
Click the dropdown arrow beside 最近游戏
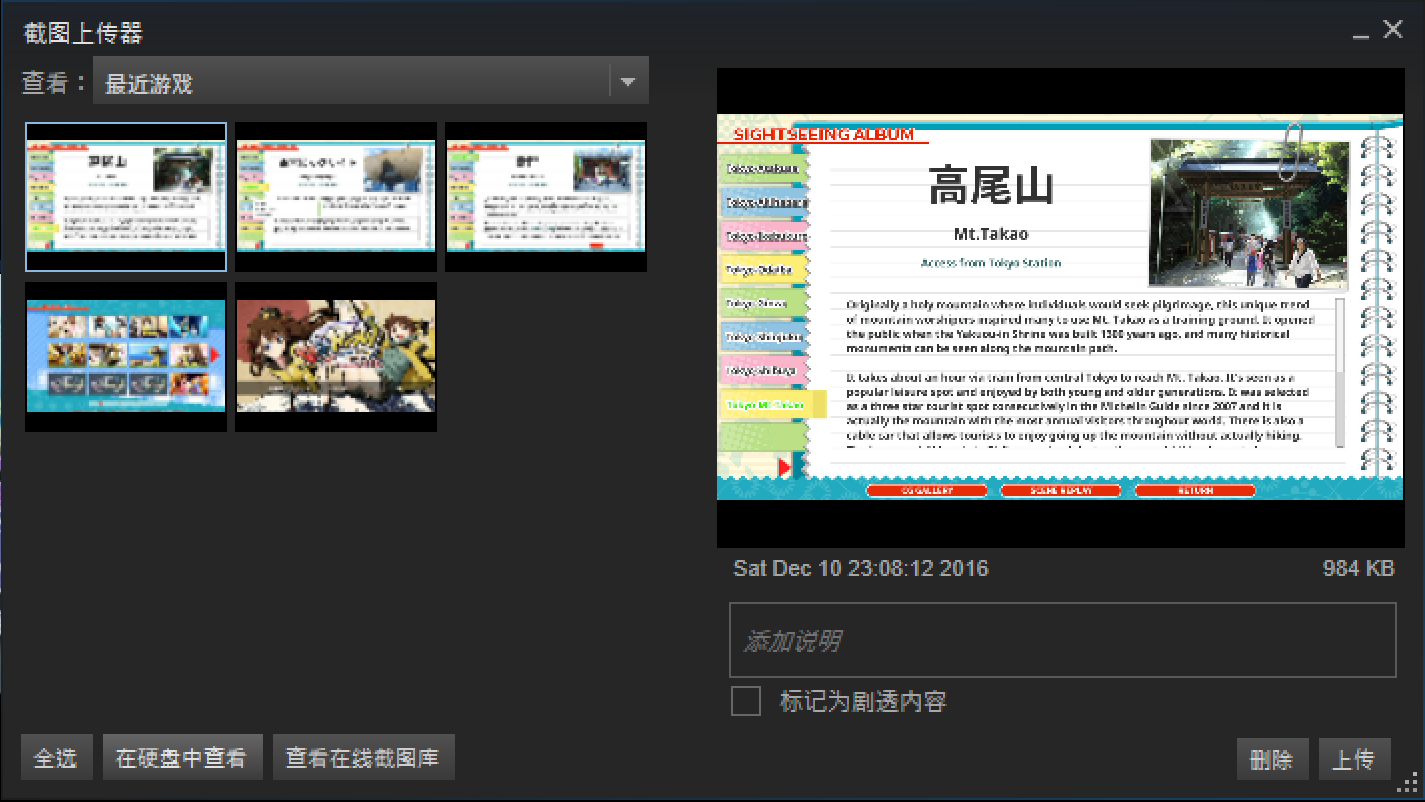(630, 81)
